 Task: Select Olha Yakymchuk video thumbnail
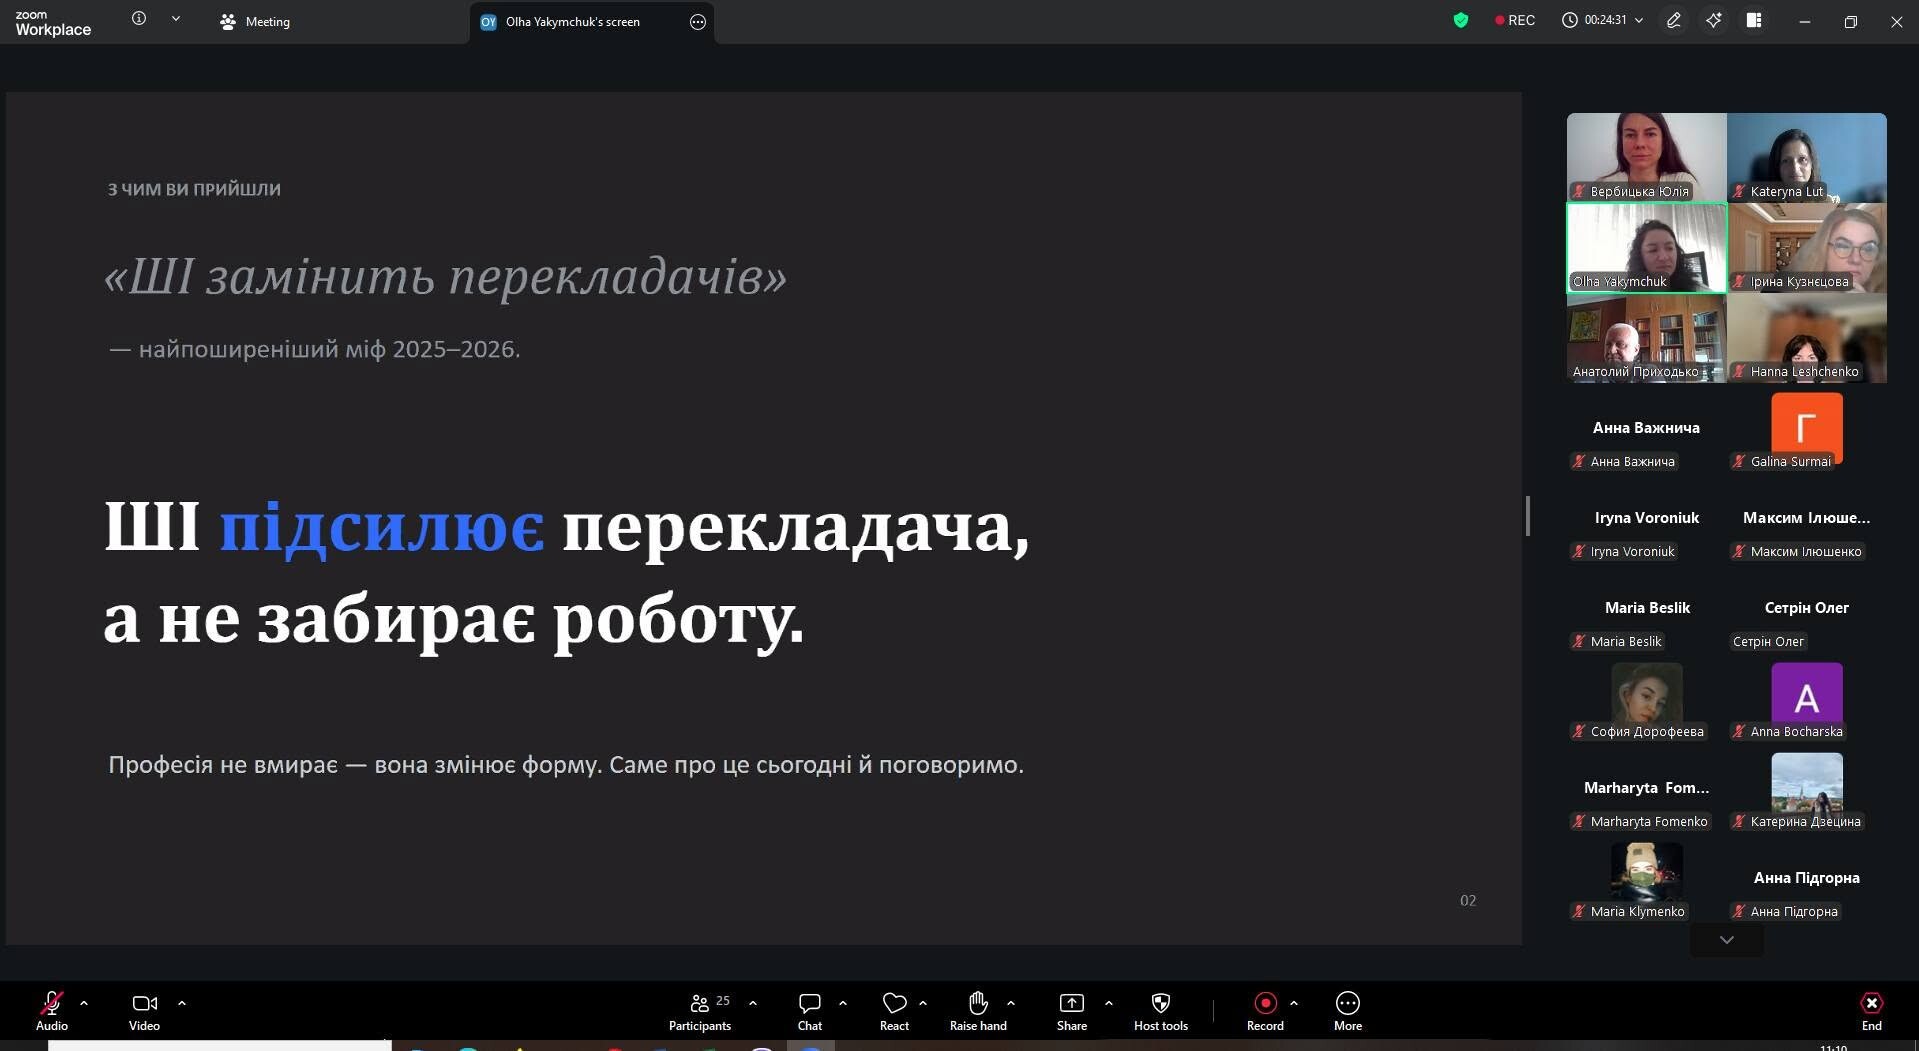pyautogui.click(x=1646, y=247)
